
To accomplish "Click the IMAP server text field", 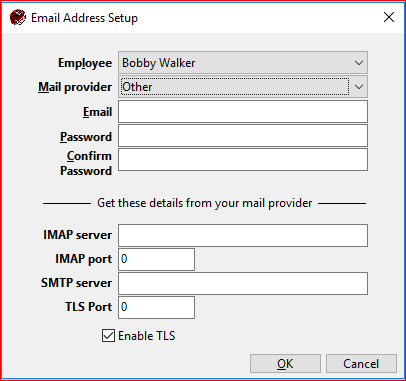I will point(243,235).
